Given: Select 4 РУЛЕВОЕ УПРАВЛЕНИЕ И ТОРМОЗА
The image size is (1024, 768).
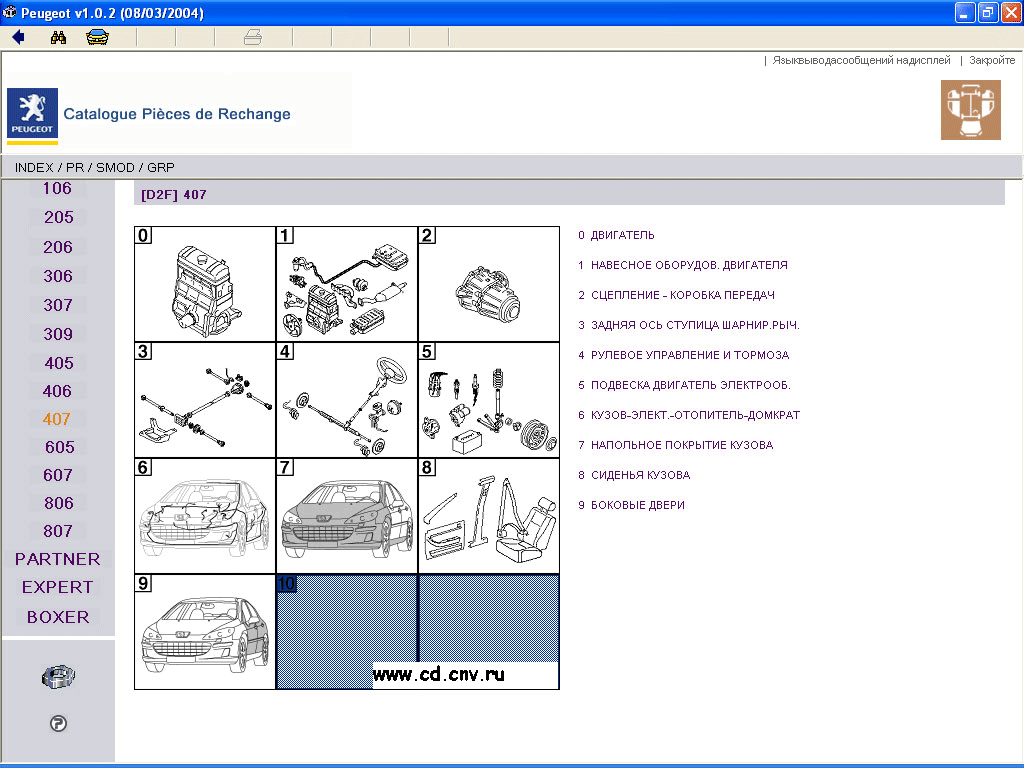Looking at the screenshot, I should click(x=684, y=355).
